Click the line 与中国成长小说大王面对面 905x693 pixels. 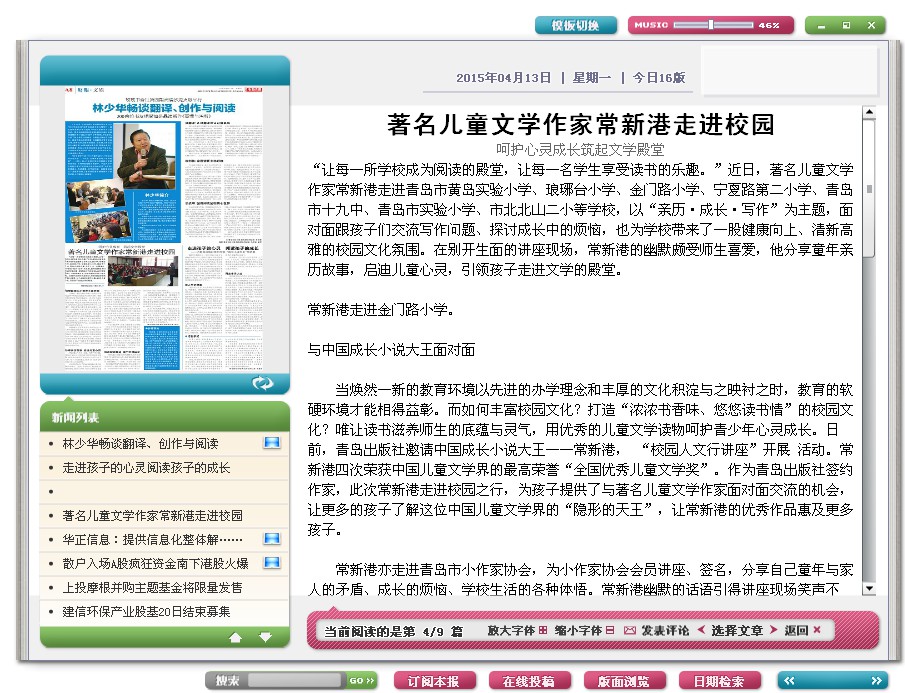click(x=391, y=350)
